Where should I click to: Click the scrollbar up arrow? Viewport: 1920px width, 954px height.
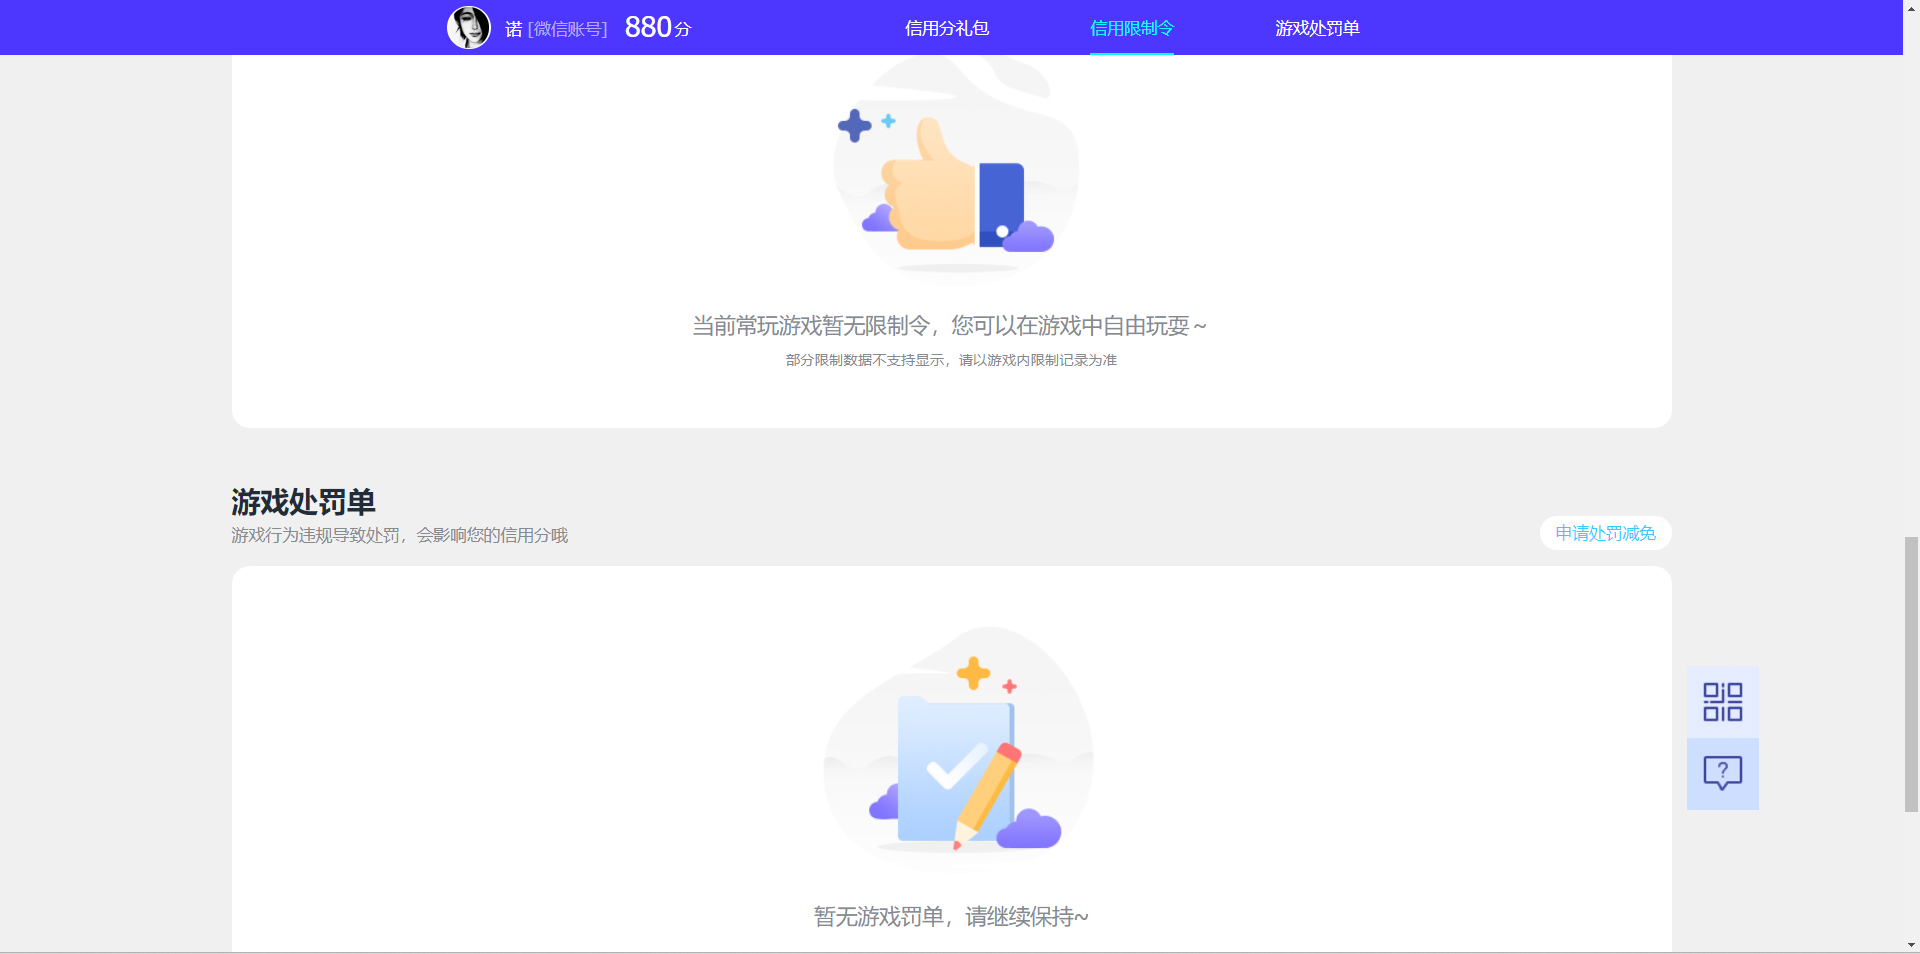[1911, 7]
